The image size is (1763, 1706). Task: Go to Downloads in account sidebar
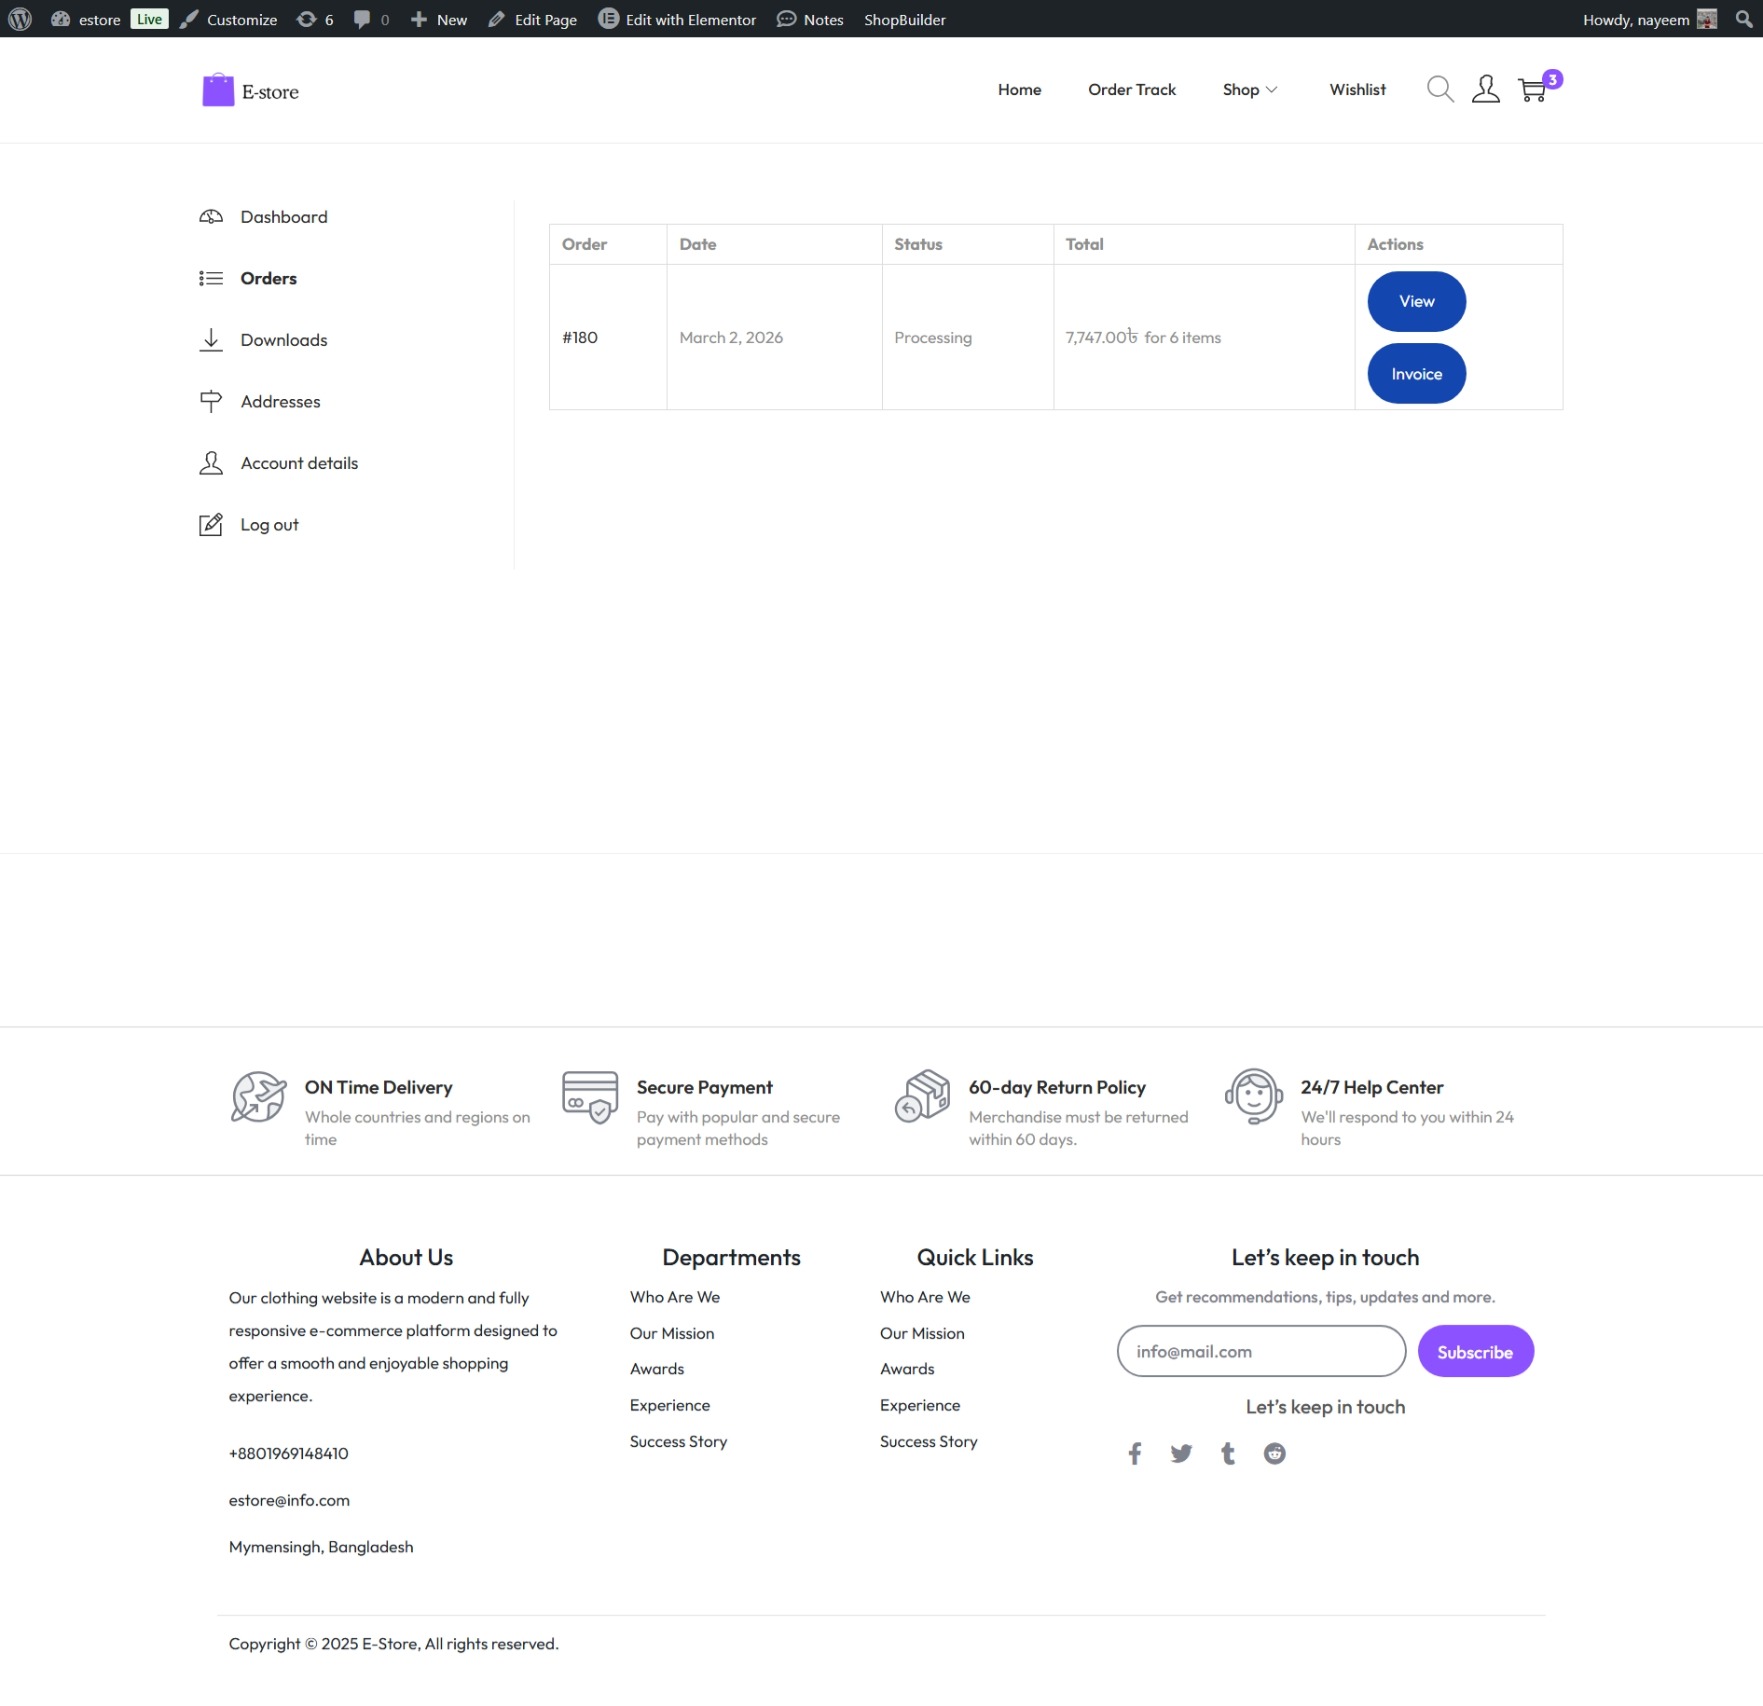(x=283, y=340)
